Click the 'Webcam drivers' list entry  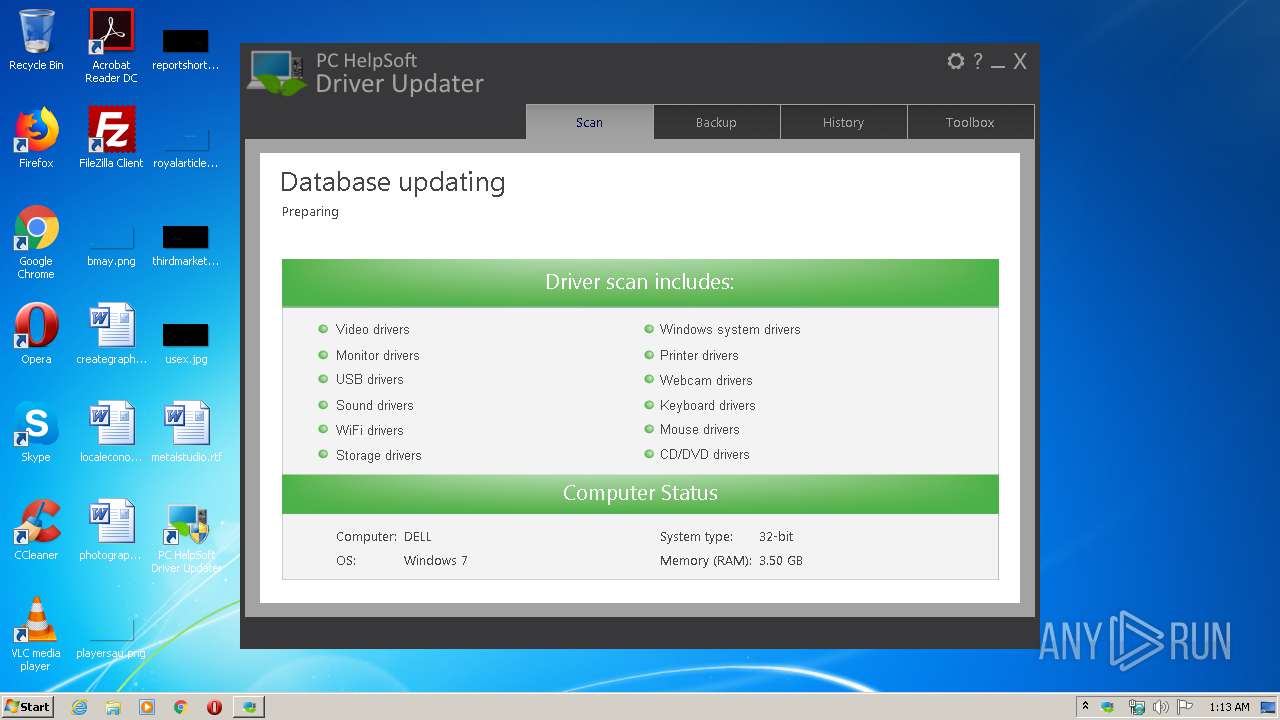pyautogui.click(x=706, y=380)
